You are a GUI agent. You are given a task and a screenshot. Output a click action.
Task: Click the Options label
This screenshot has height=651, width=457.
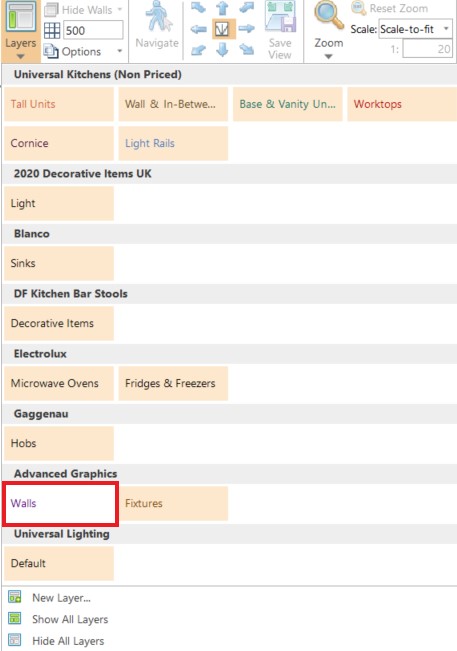[81, 51]
